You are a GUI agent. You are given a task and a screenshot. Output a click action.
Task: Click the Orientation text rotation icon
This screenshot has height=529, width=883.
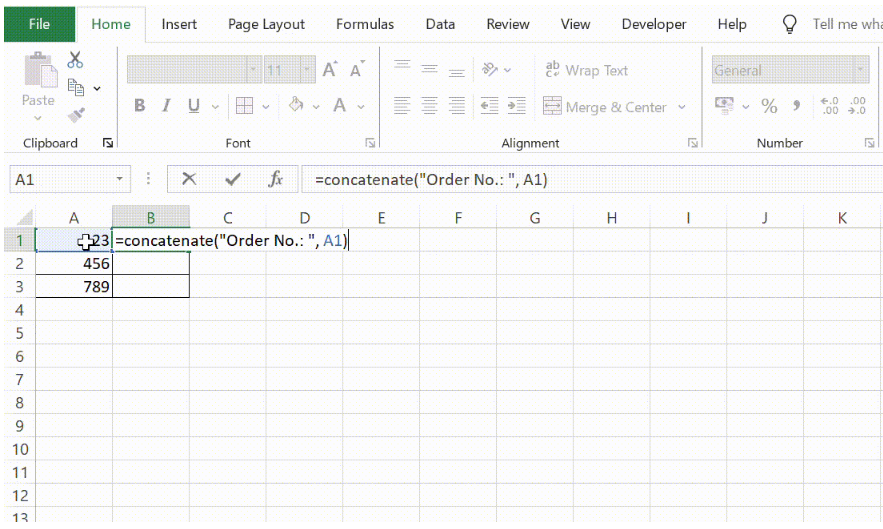pyautogui.click(x=490, y=69)
